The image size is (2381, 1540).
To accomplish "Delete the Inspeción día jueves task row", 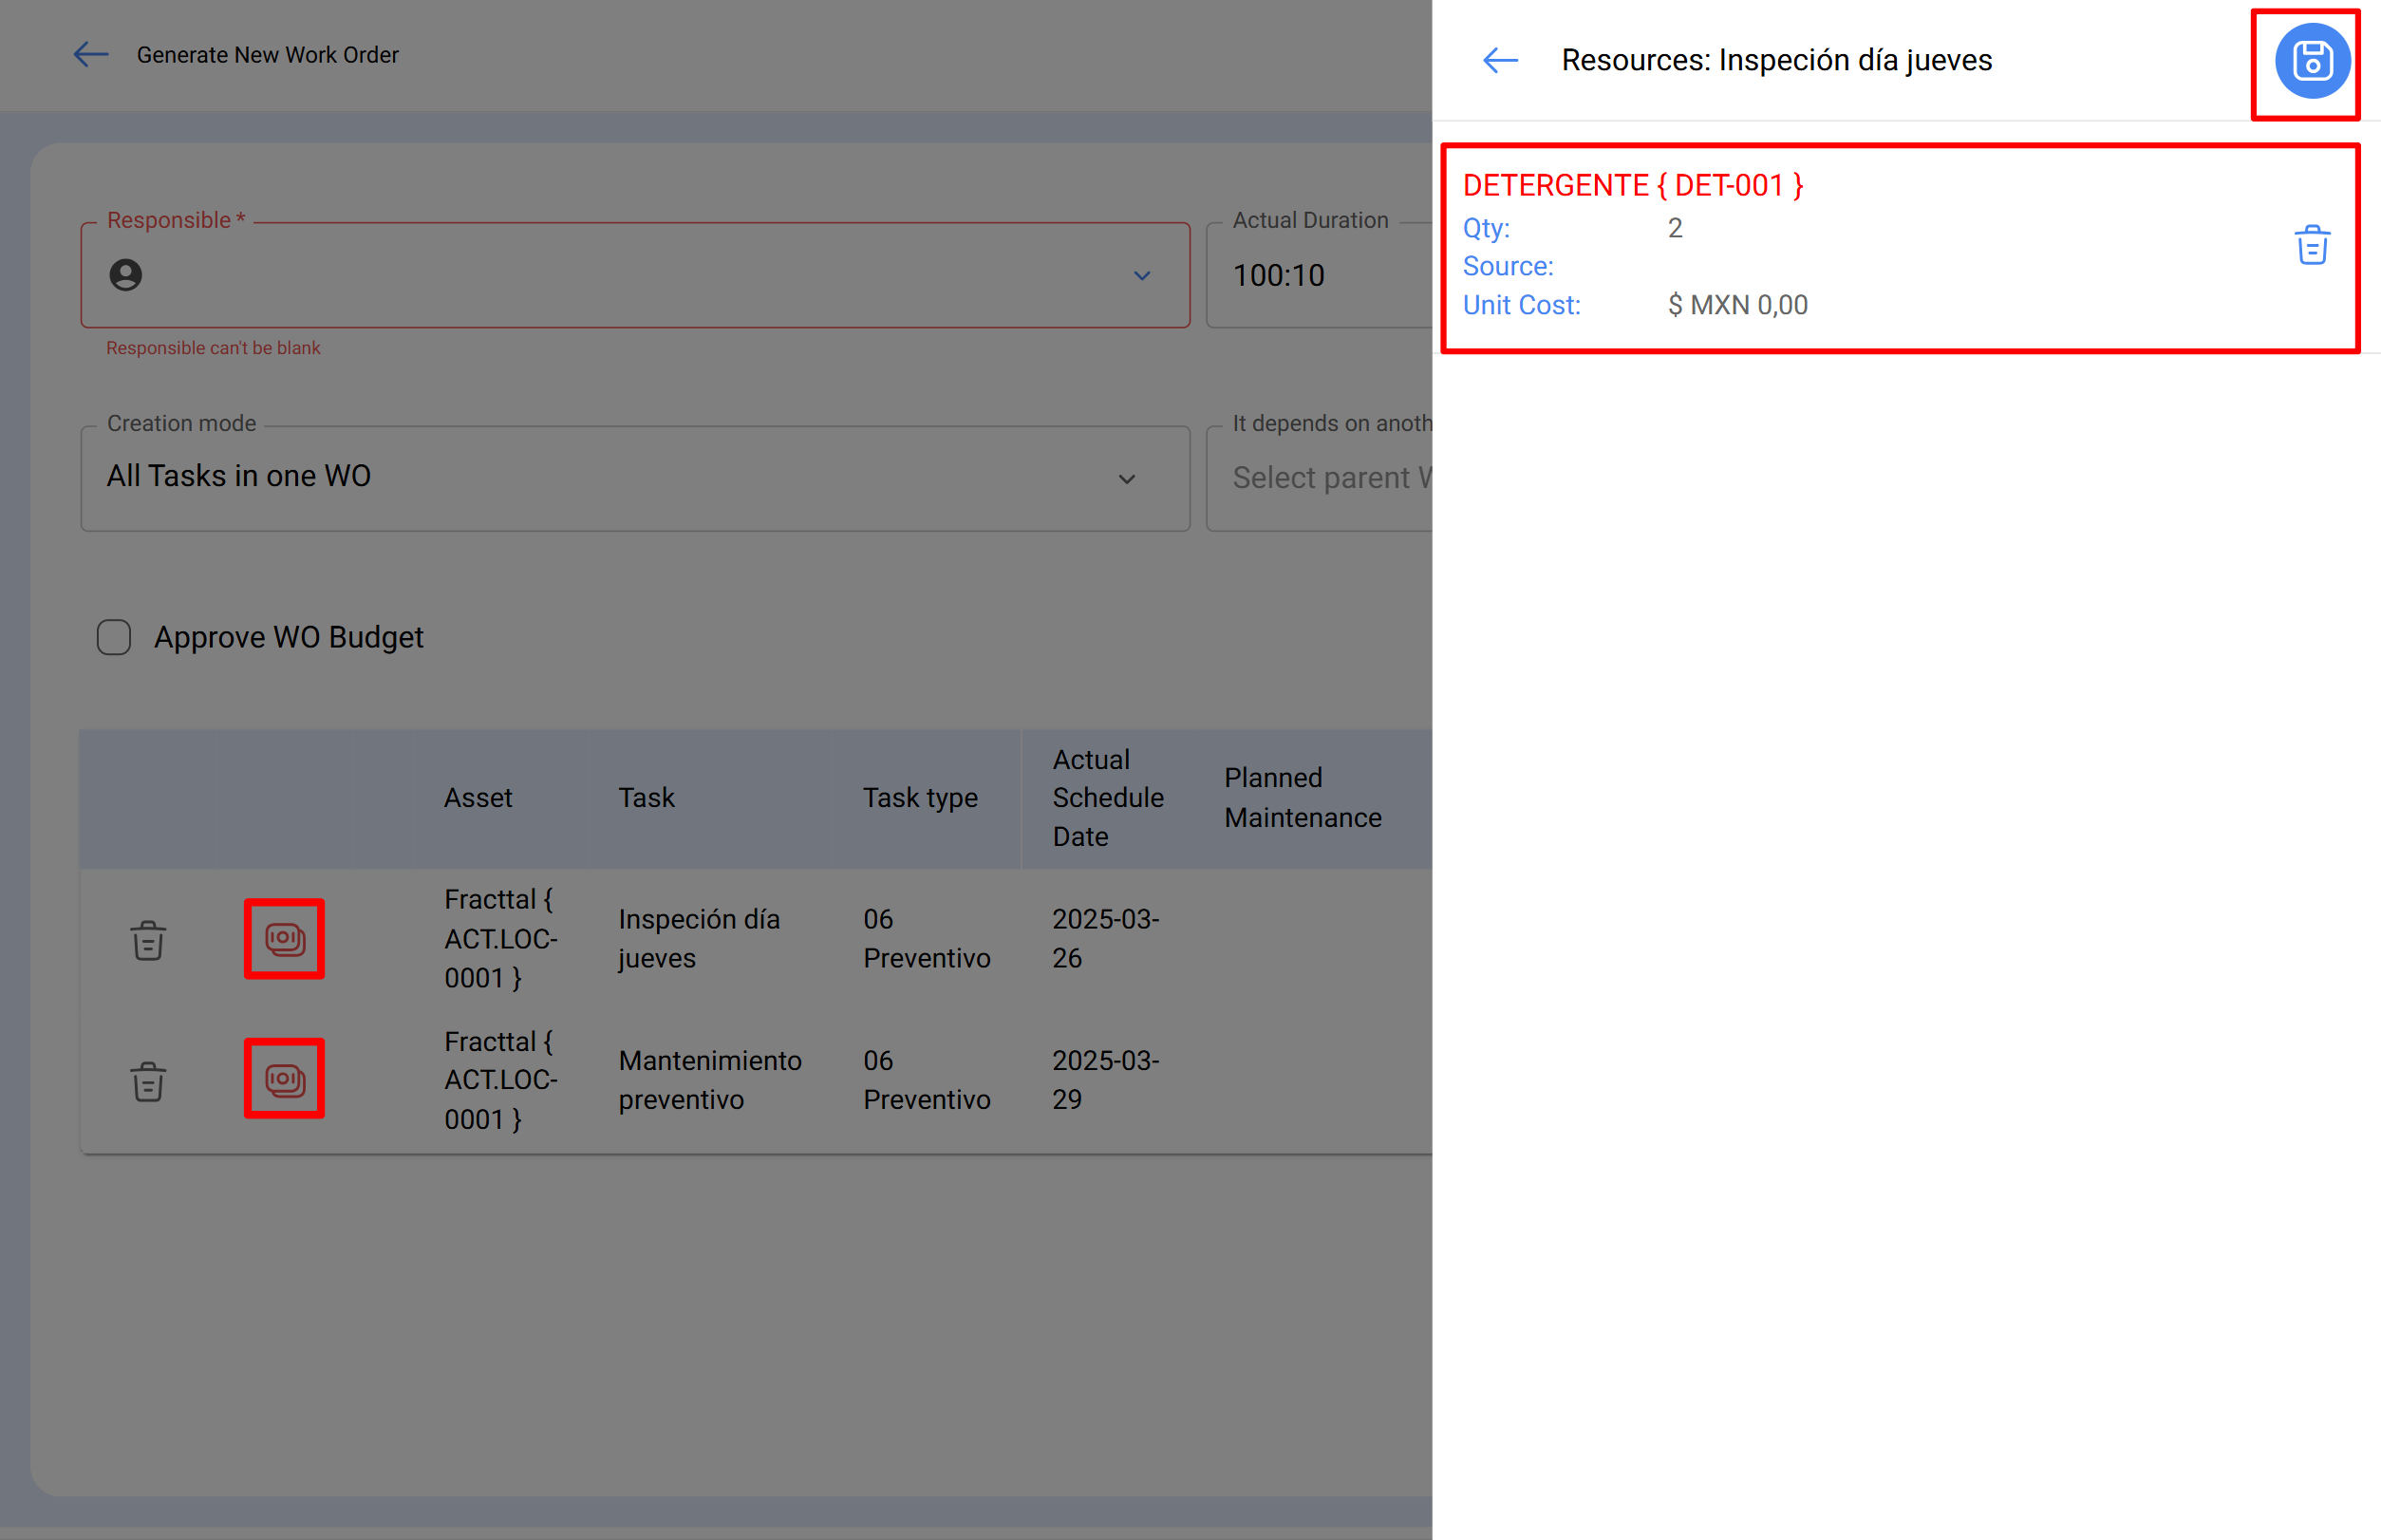I will 148,940.
